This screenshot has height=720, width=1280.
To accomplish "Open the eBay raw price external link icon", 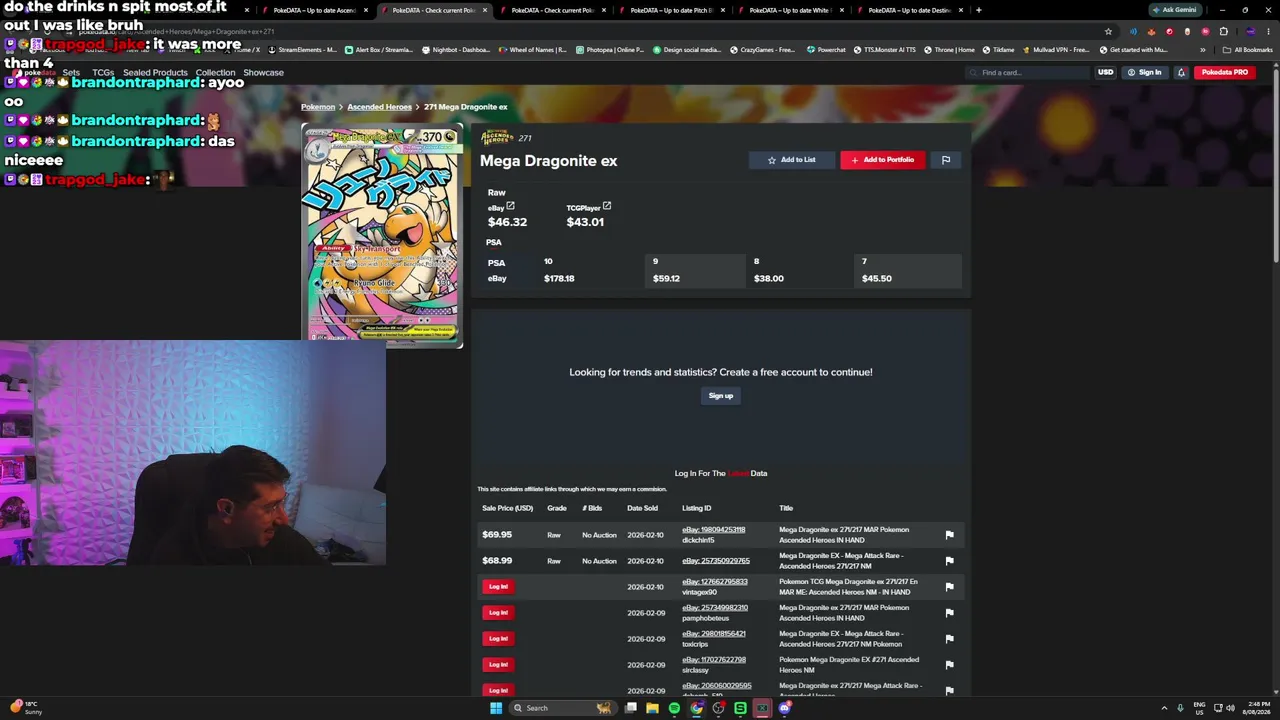I will pos(510,206).
